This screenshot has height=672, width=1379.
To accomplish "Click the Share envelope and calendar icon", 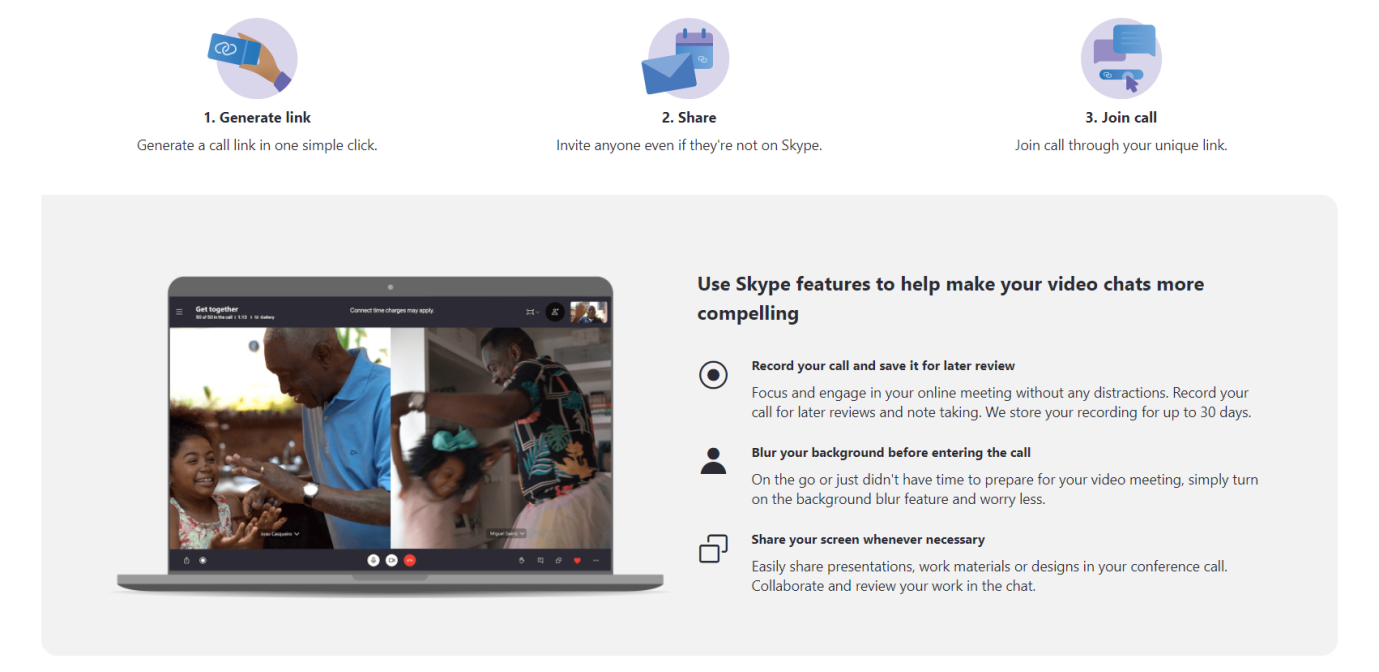I will point(688,58).
